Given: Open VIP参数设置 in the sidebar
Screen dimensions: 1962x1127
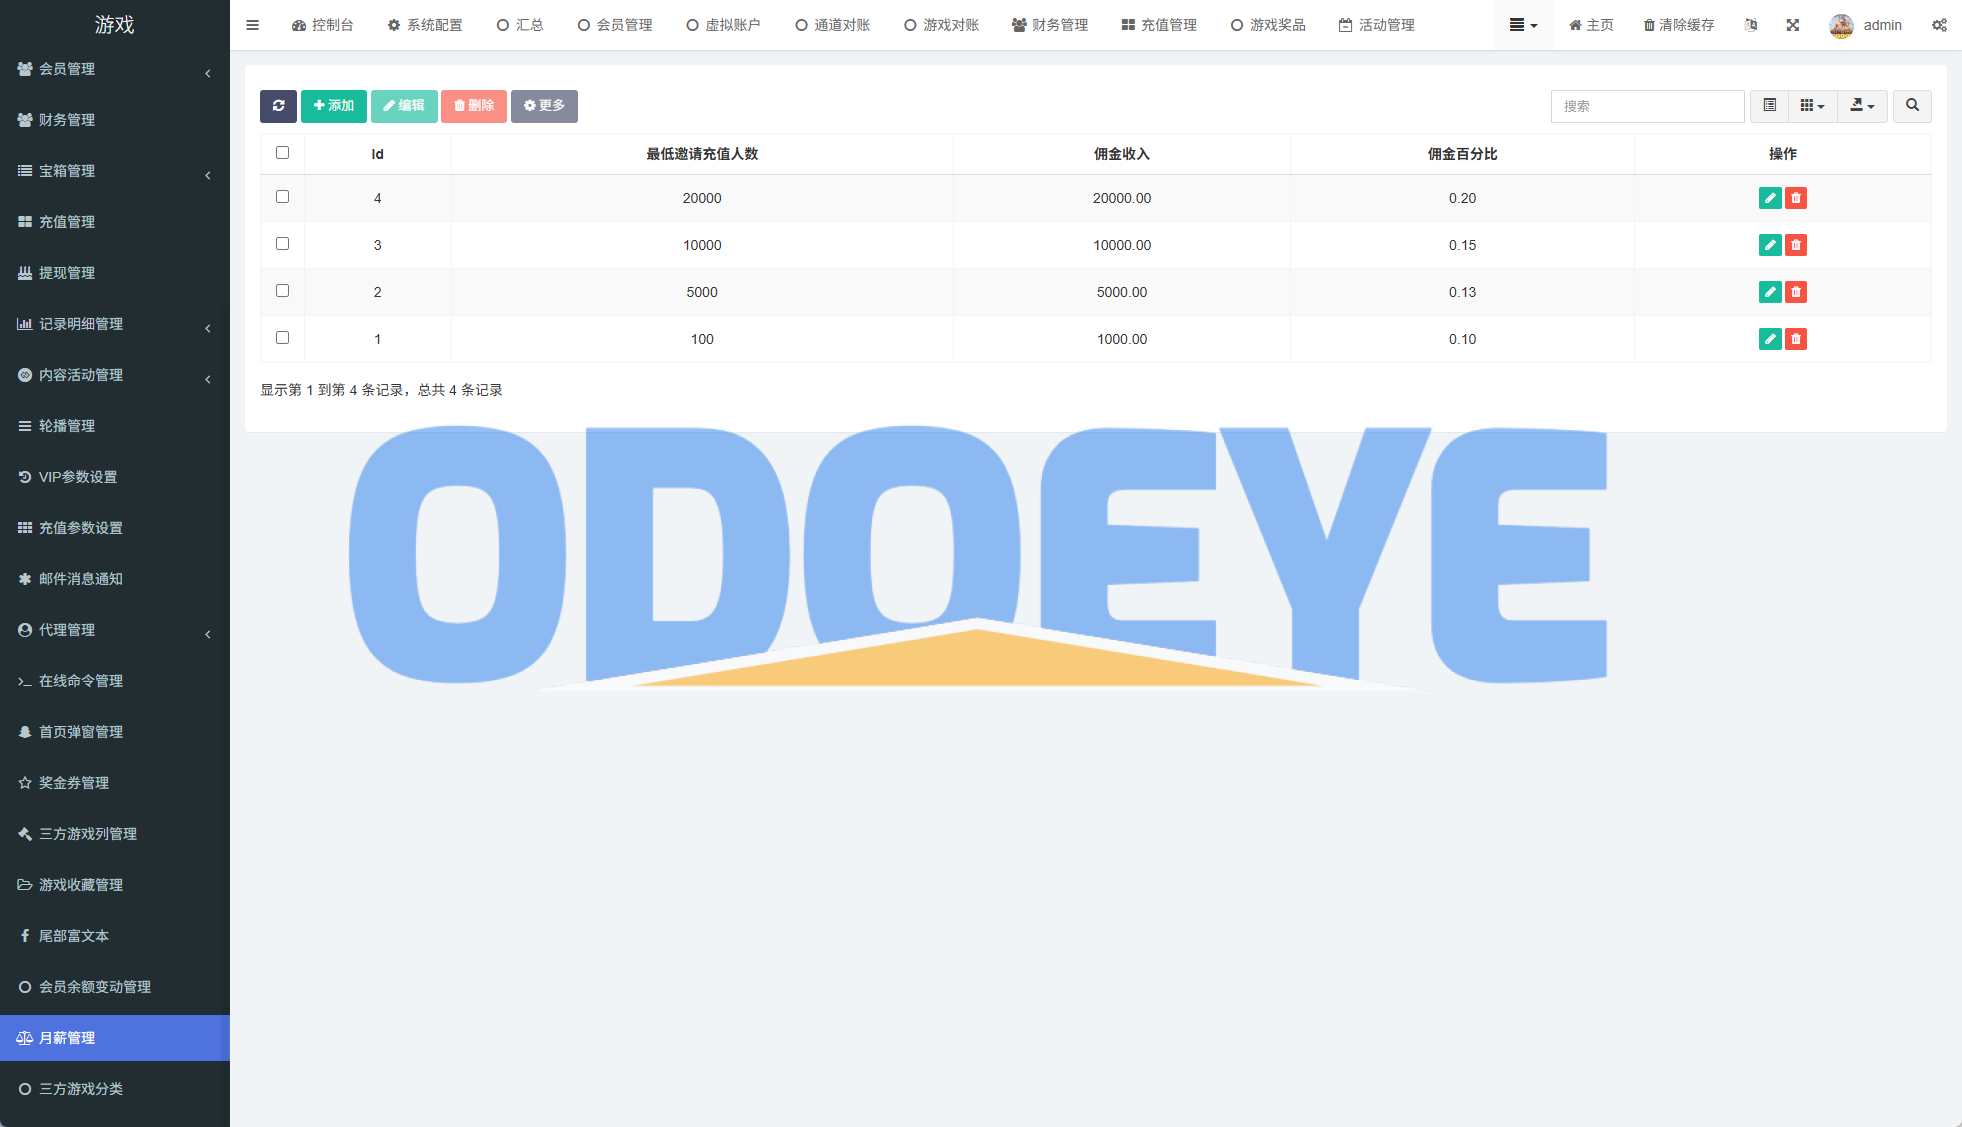Looking at the screenshot, I should [x=78, y=477].
